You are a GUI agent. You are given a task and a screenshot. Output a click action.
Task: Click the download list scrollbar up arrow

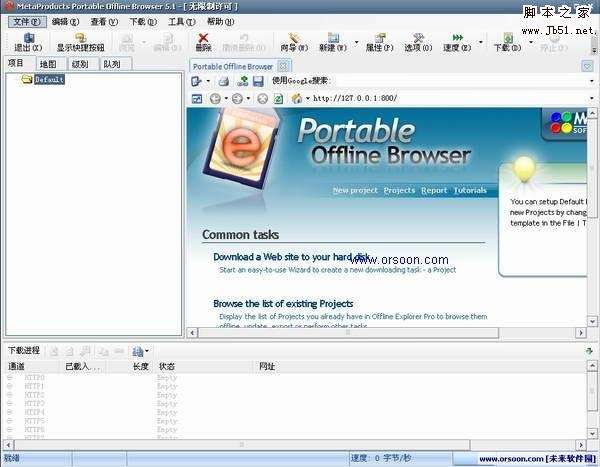(592, 366)
